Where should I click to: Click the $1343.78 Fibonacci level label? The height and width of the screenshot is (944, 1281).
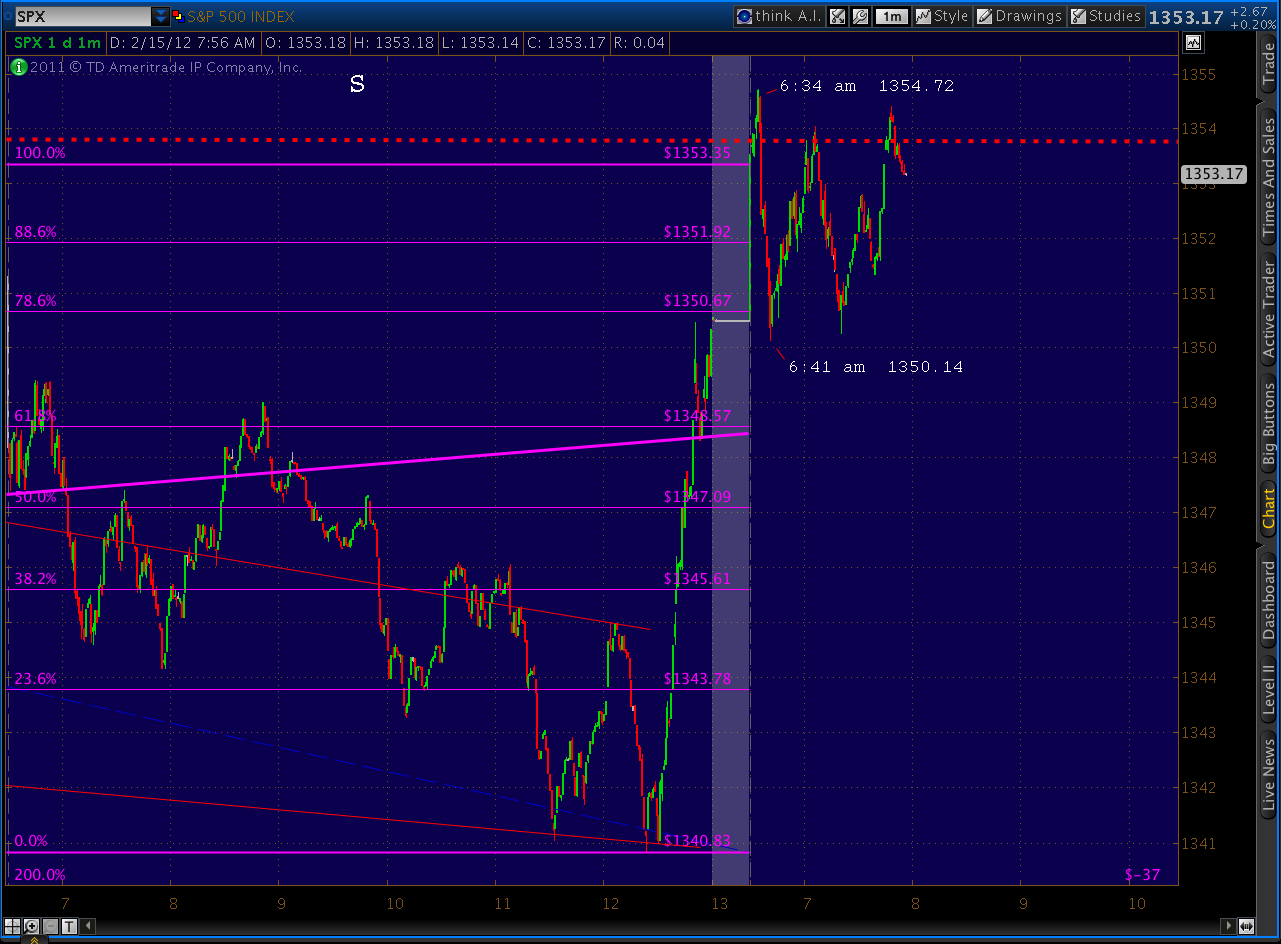697,679
